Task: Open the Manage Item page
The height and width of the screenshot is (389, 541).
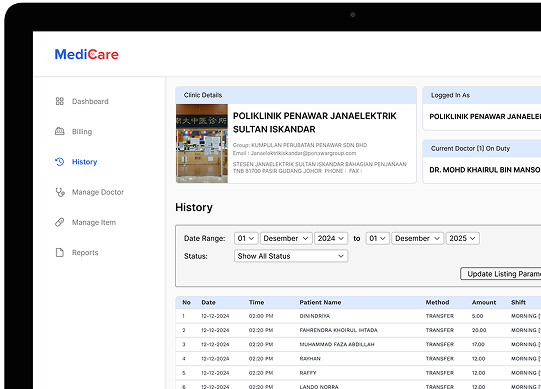Action: (x=94, y=222)
